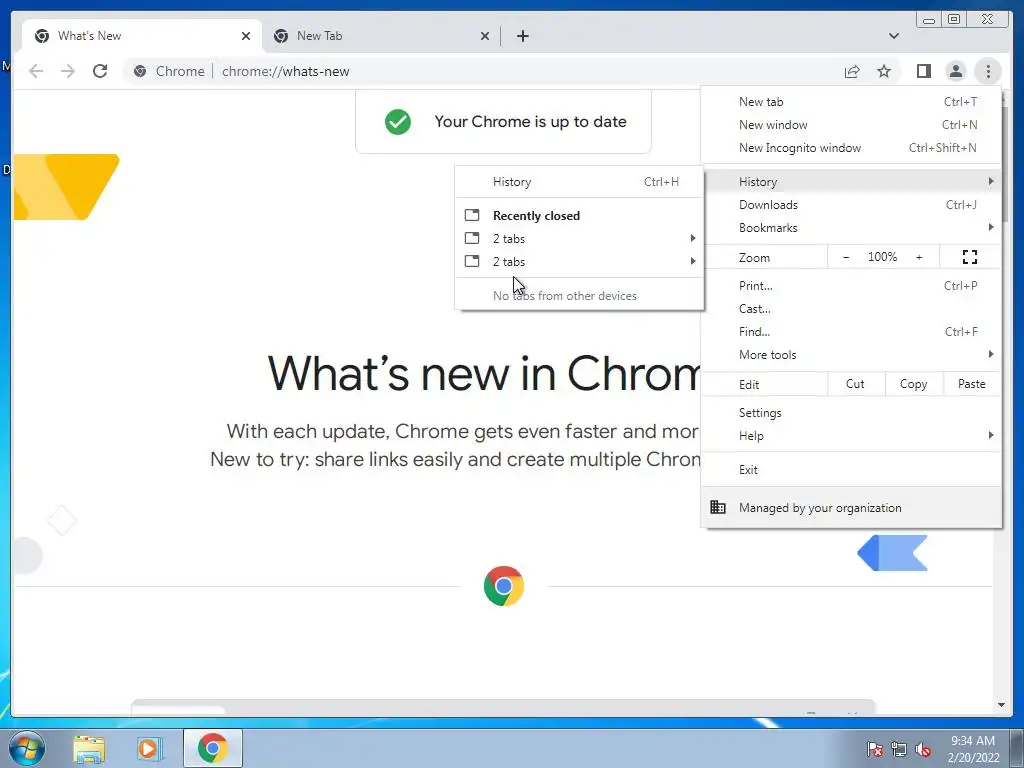Switch to the What's New tab

pos(142,36)
